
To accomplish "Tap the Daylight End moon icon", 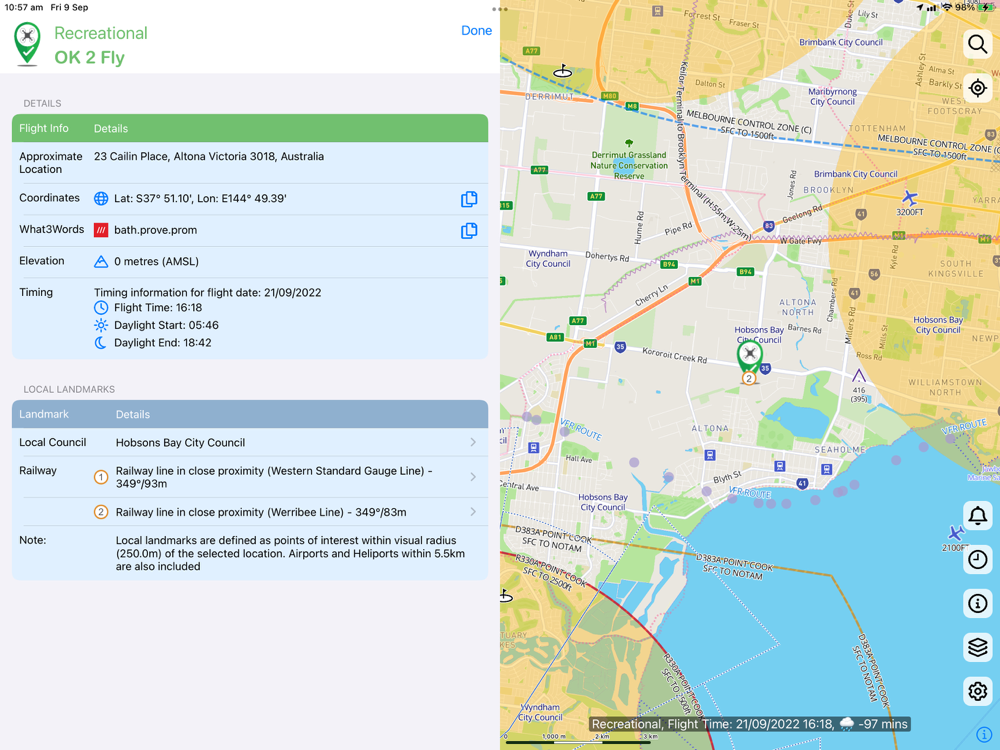I will [x=101, y=342].
